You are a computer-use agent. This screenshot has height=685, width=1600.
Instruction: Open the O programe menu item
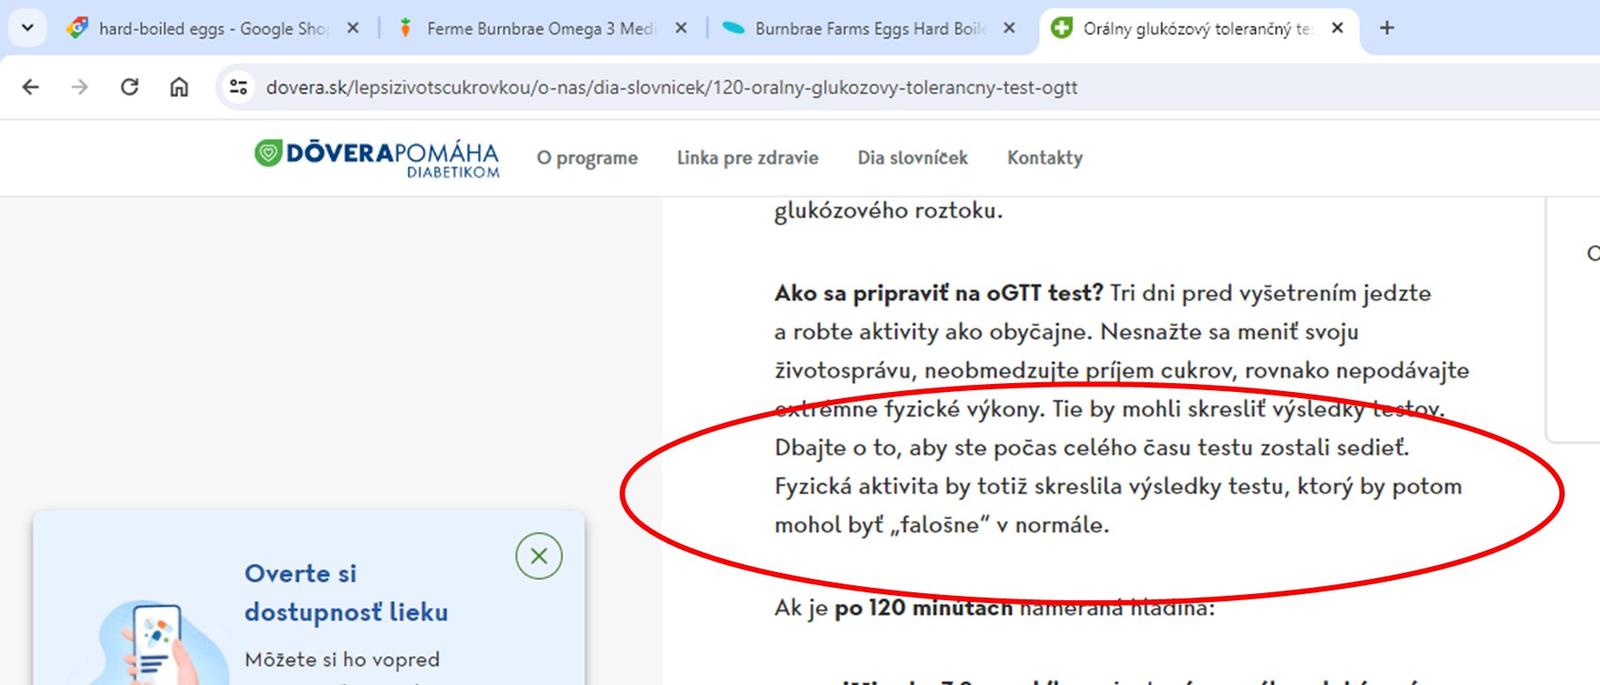[587, 158]
